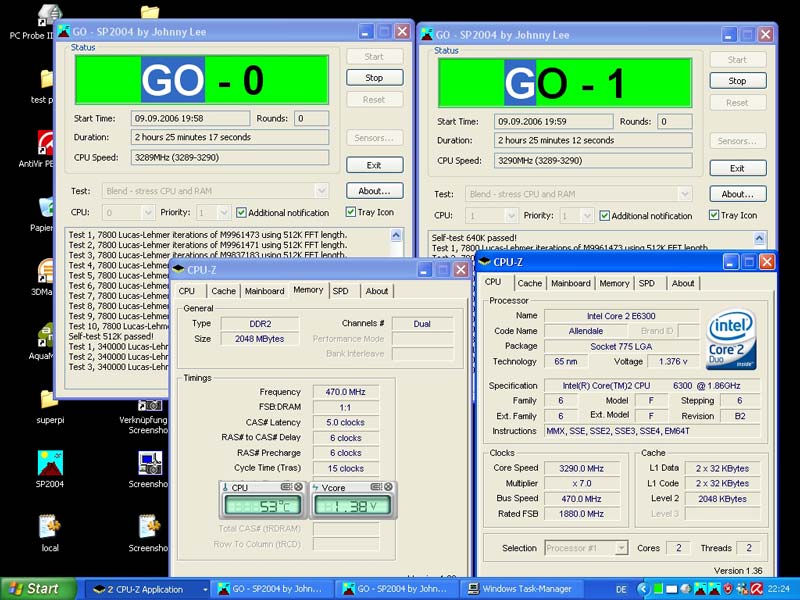The height and width of the screenshot is (600, 800).
Task: Click the 'Self-test 512K passed!' log line
Action: tap(111, 336)
